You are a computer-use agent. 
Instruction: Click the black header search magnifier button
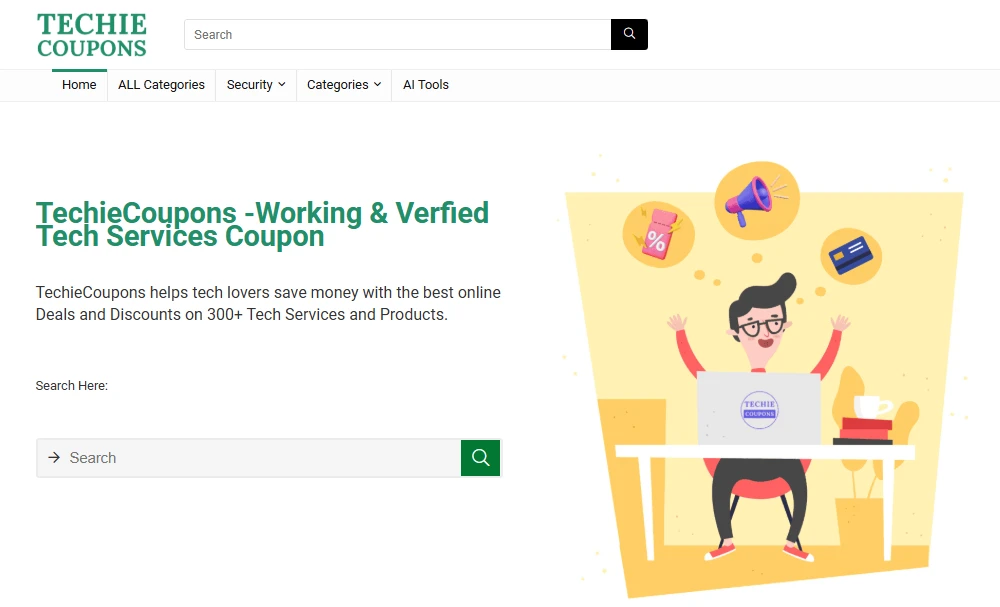tap(629, 34)
